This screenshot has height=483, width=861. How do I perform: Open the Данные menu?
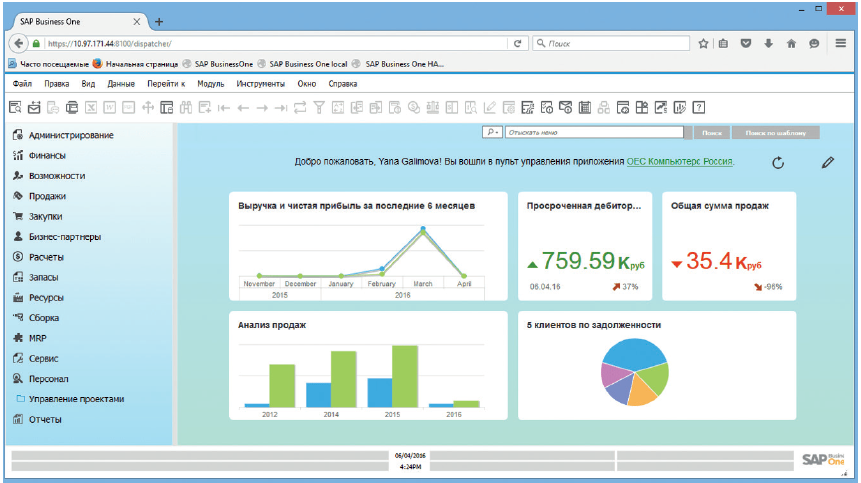click(121, 84)
